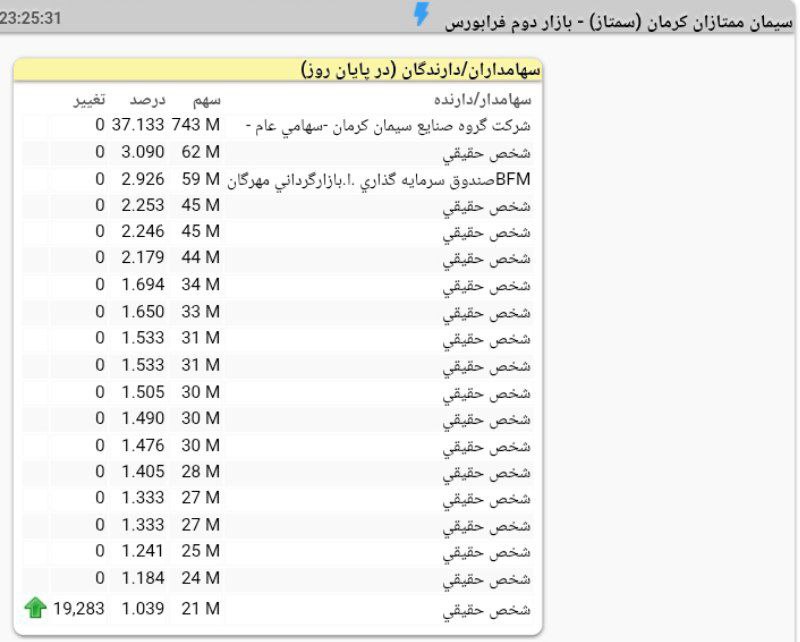Click the درصد column header
This screenshot has width=800, height=642.
[x=147, y=99]
